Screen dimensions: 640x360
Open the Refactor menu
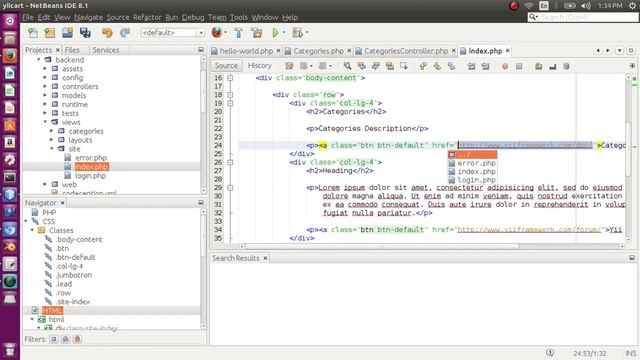147,17
